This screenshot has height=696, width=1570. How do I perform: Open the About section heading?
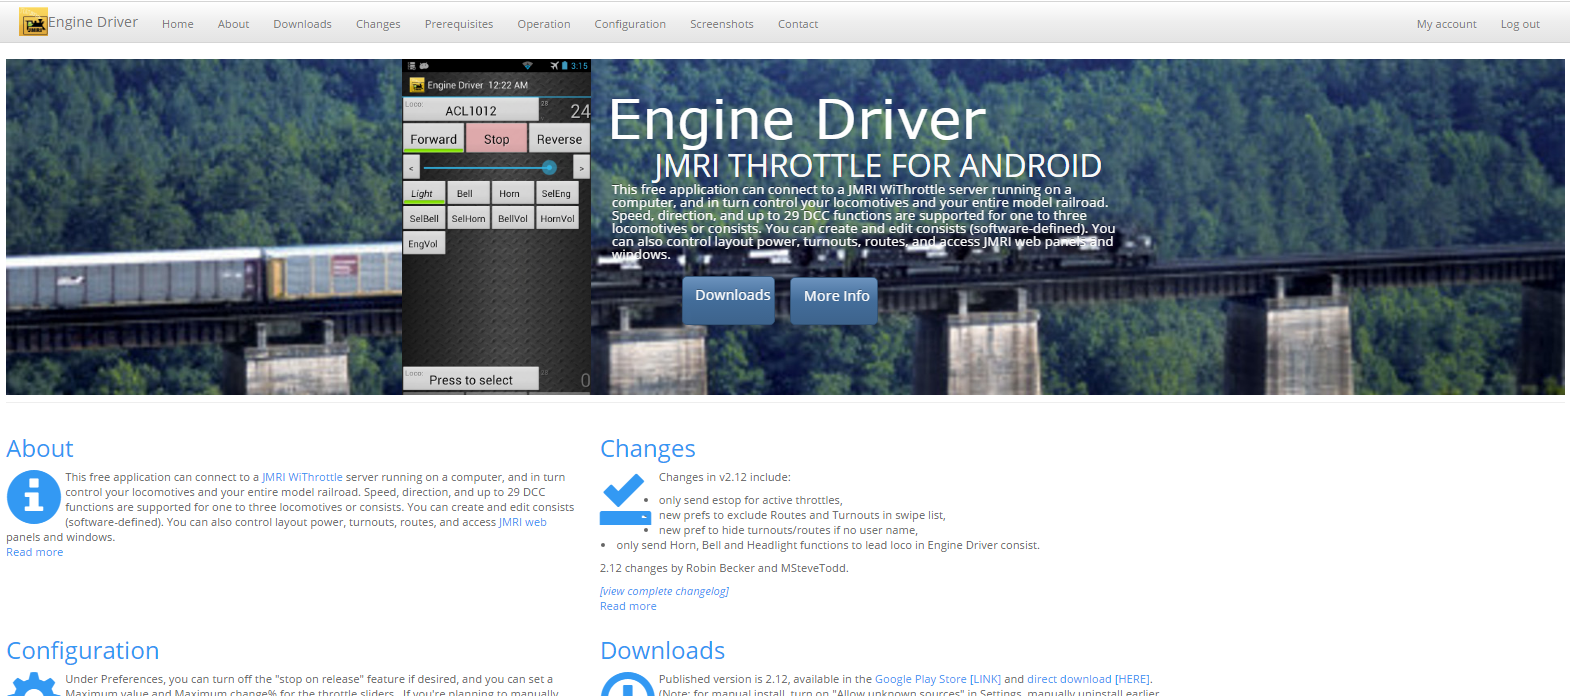click(40, 449)
